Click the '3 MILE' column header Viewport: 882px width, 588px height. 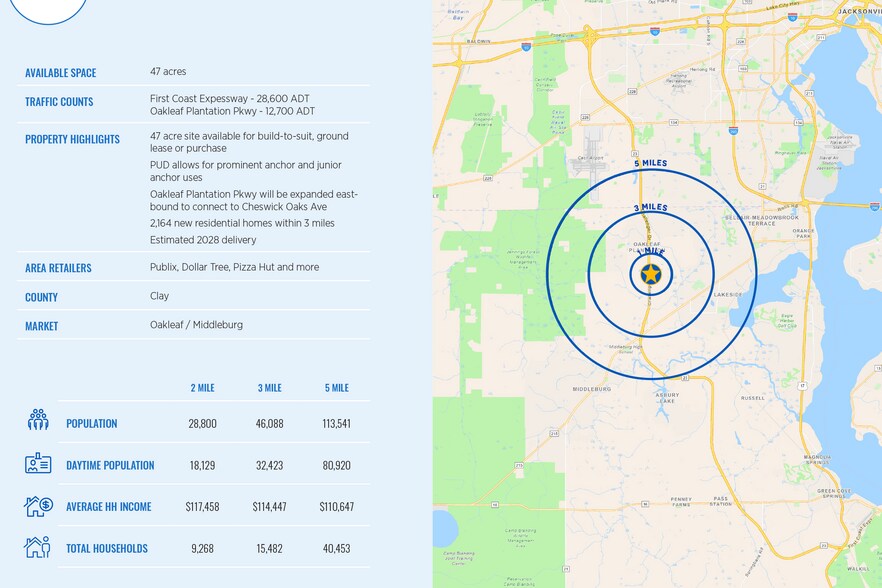(269, 388)
